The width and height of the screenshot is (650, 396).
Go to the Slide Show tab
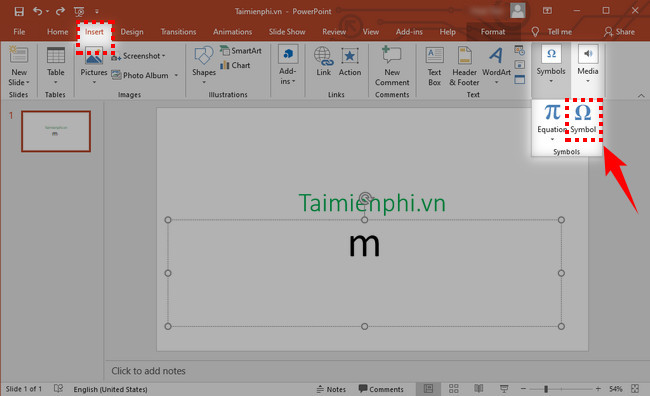(x=287, y=32)
